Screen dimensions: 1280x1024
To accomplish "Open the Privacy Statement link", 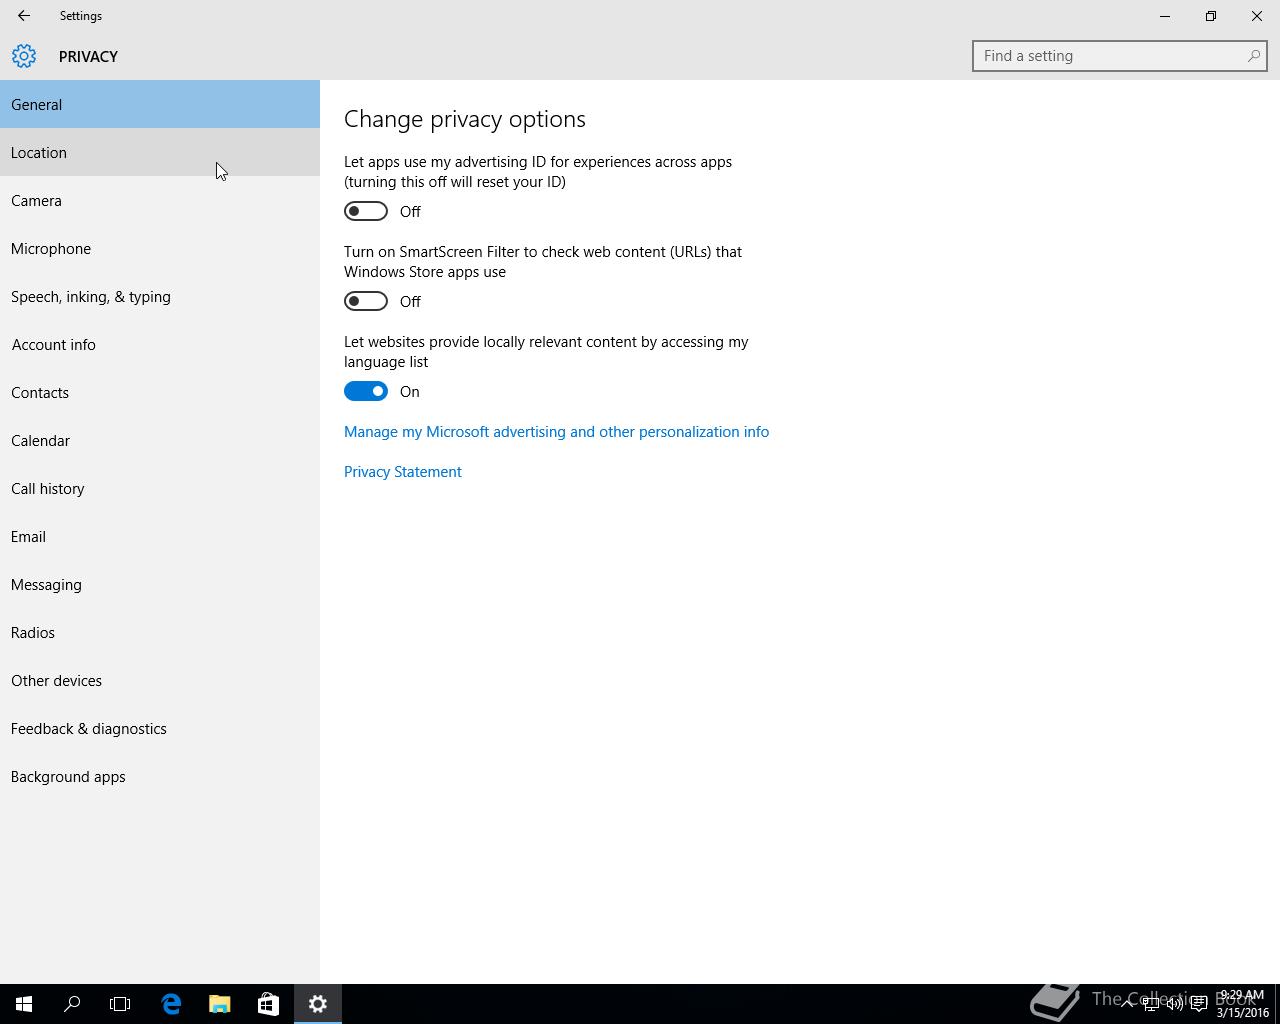I will [x=403, y=472].
